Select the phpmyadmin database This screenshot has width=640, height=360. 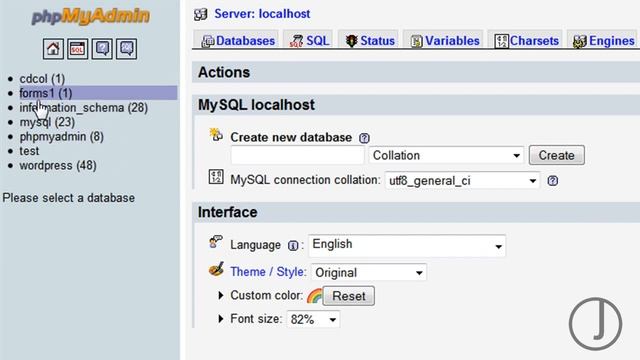click(x=61, y=136)
